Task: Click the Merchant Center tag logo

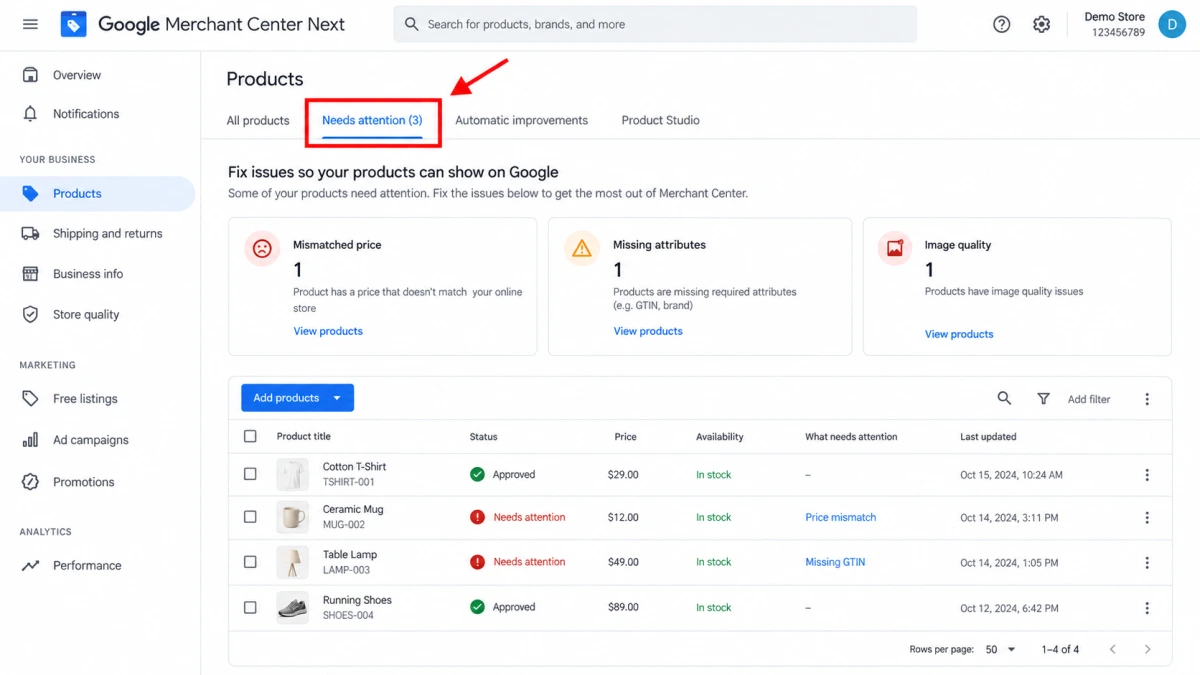Action: [x=73, y=24]
